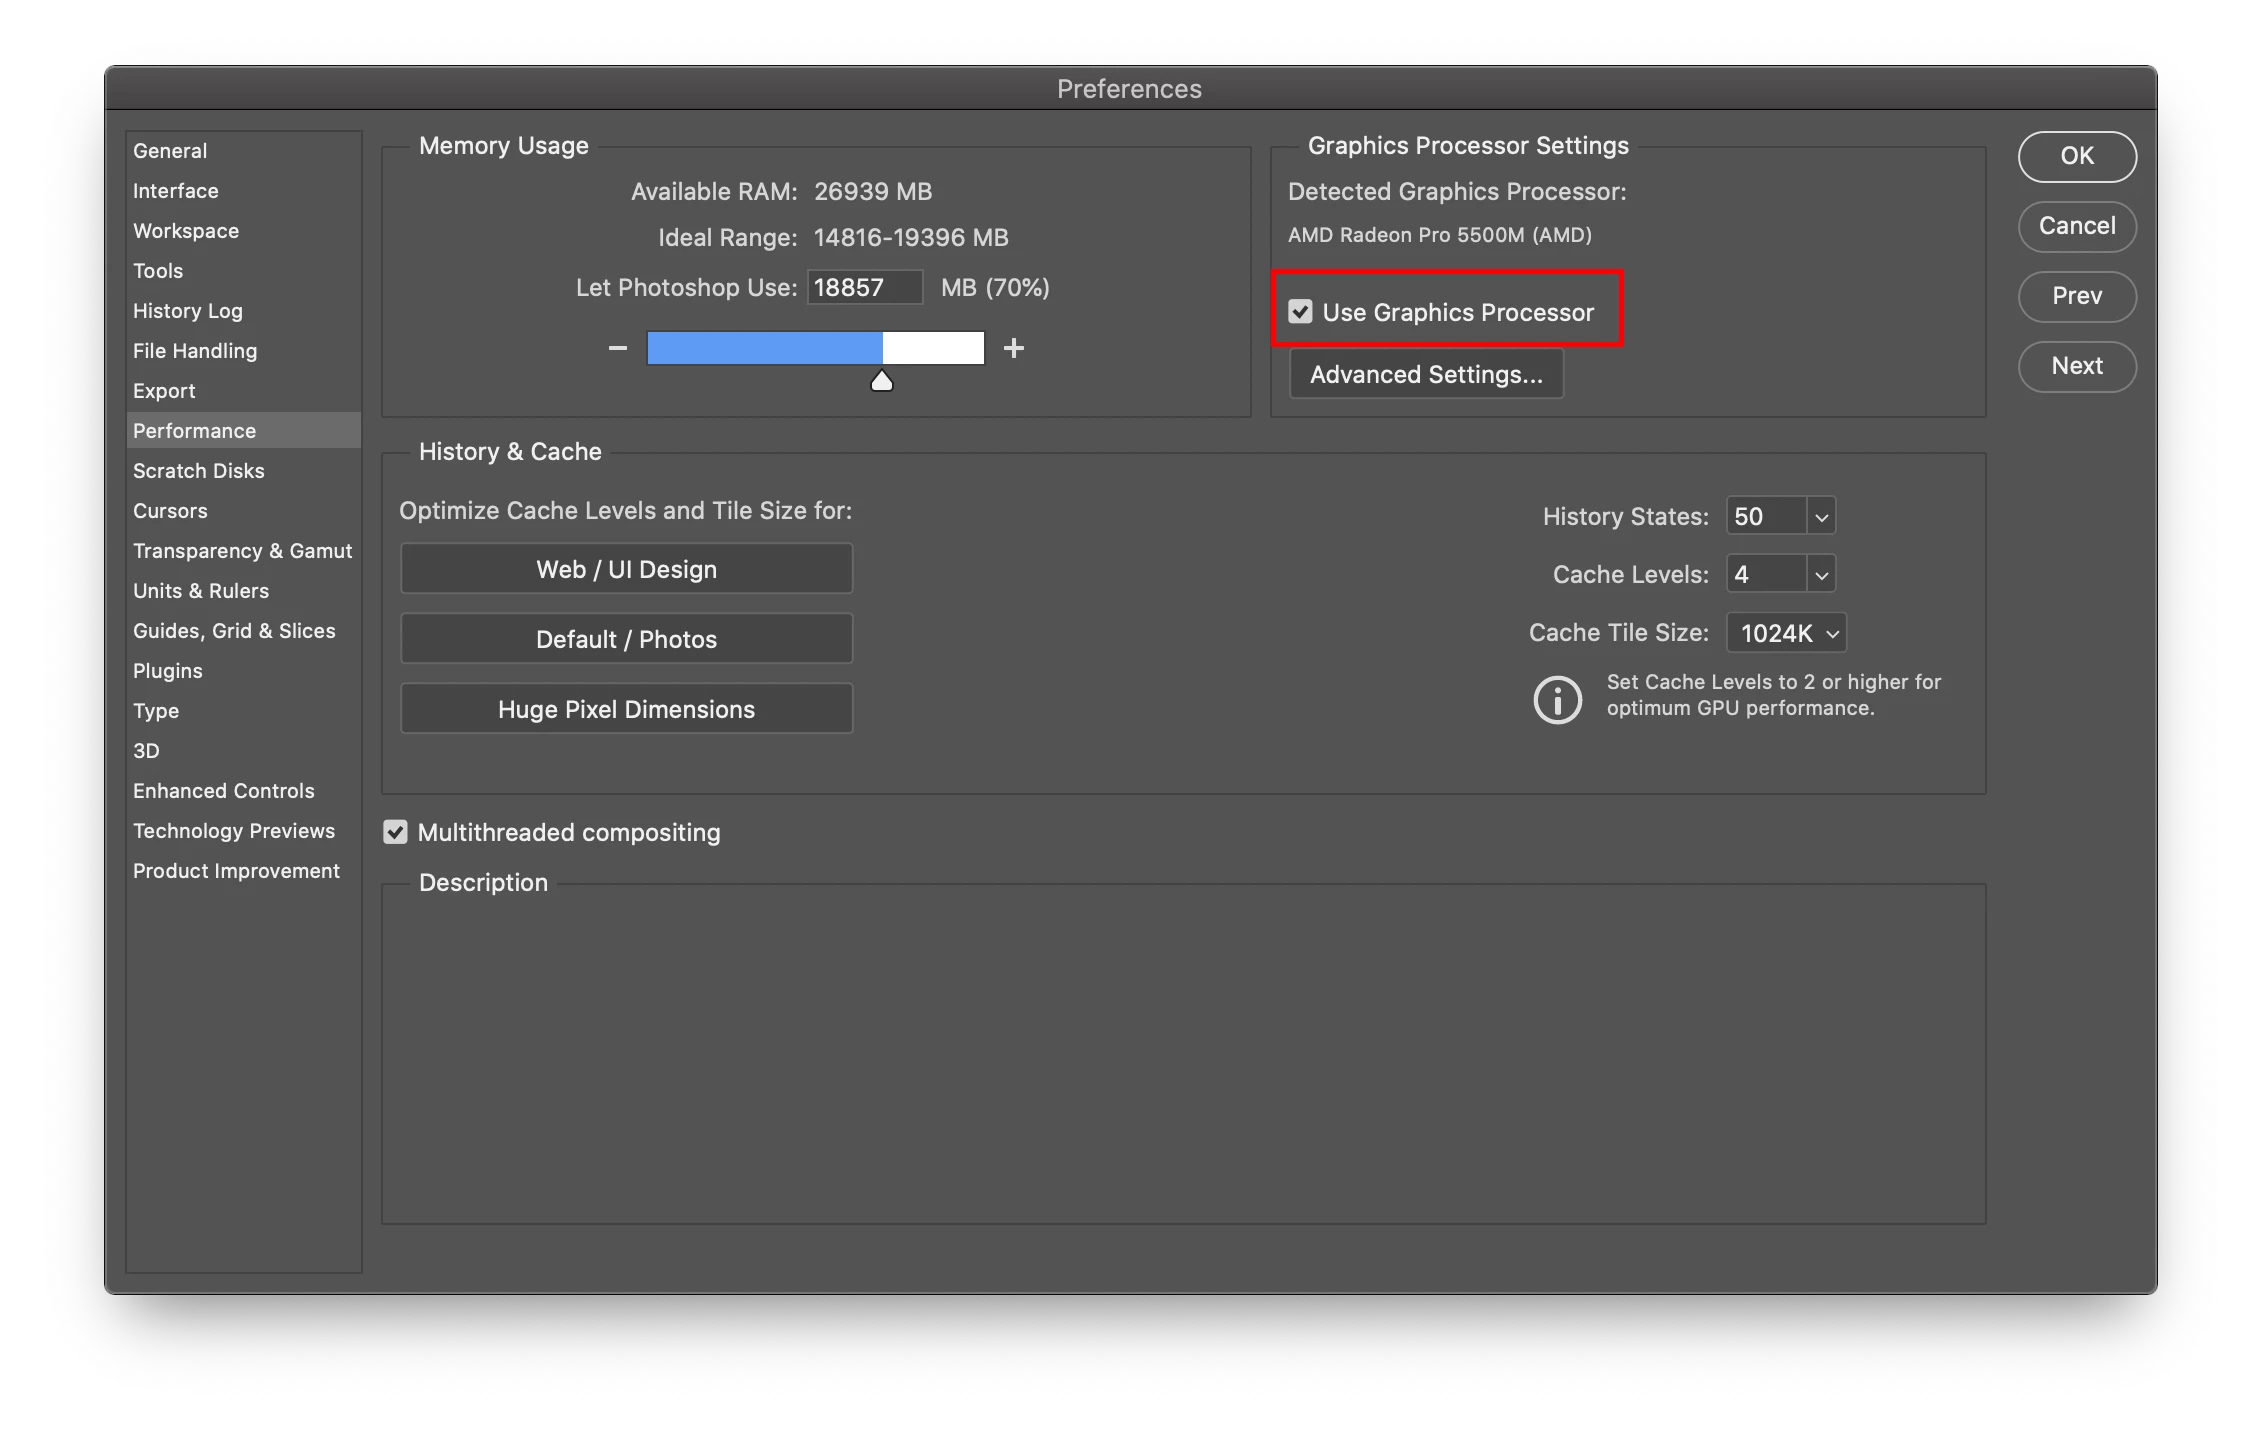The height and width of the screenshot is (1432, 2262).
Task: Open Cache Tile Size 1024K dropdown
Action: click(1786, 633)
